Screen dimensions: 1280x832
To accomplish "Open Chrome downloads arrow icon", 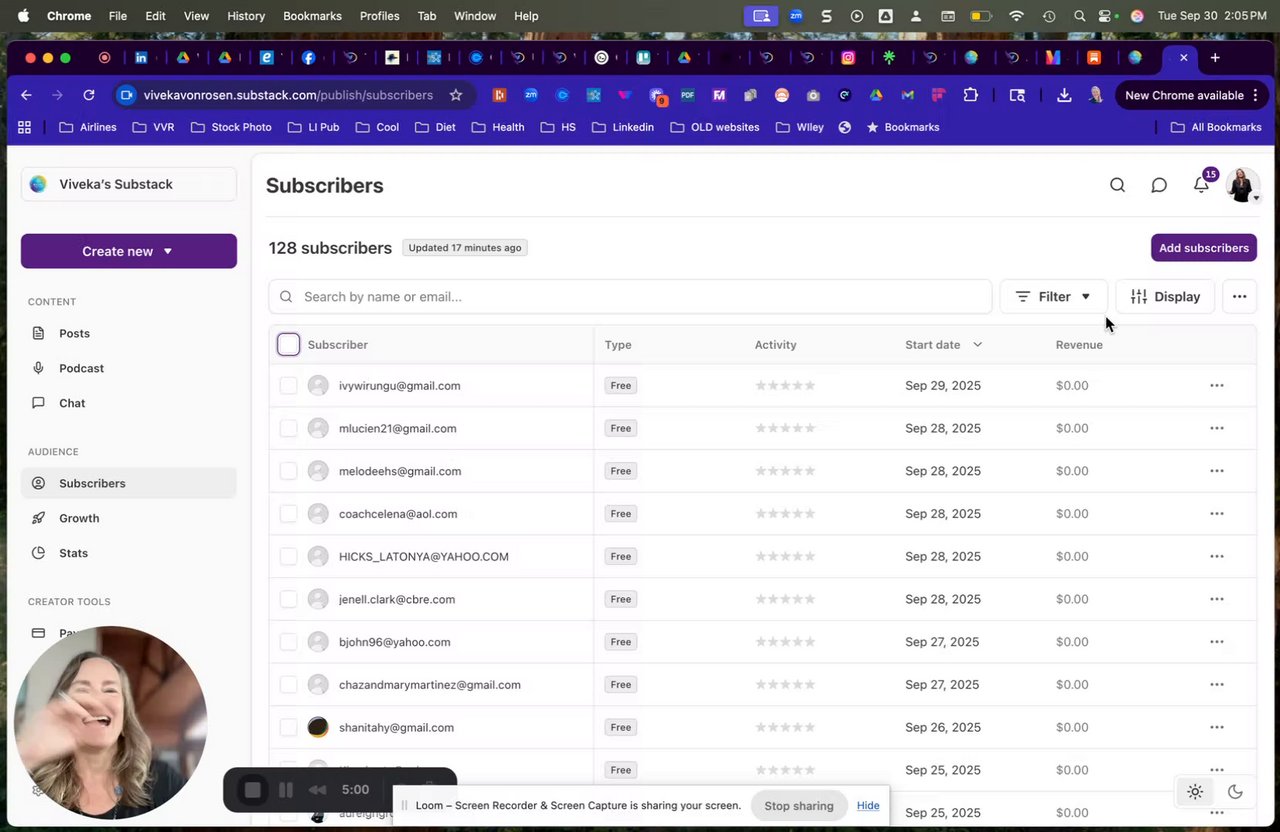I will click(x=1064, y=95).
